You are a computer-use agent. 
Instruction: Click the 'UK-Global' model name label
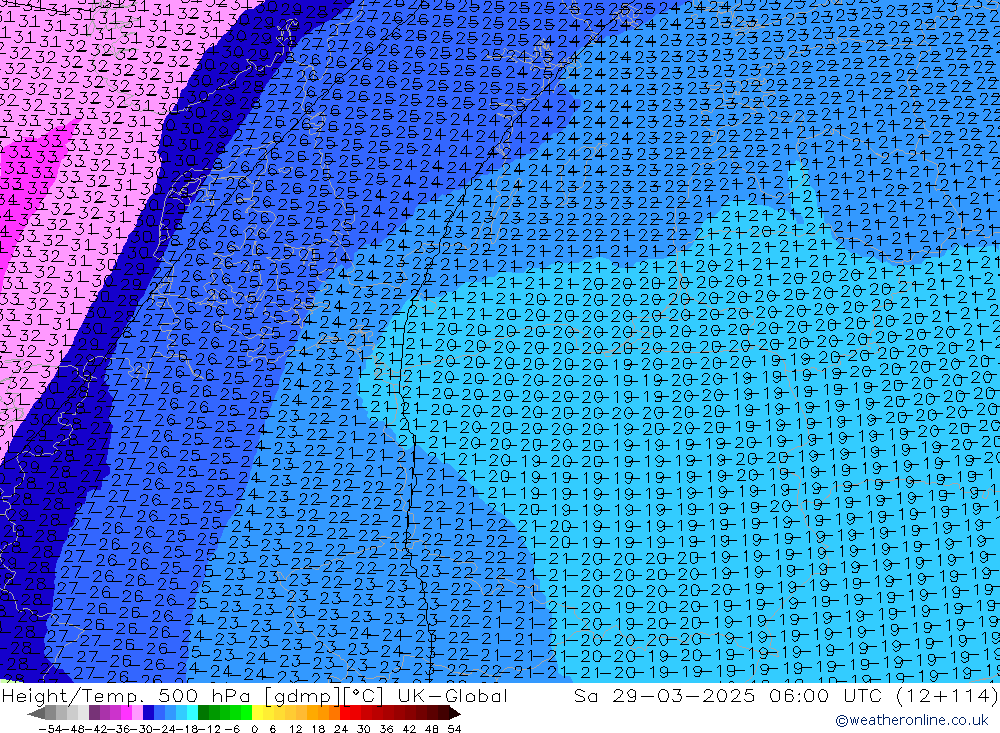pos(452,695)
